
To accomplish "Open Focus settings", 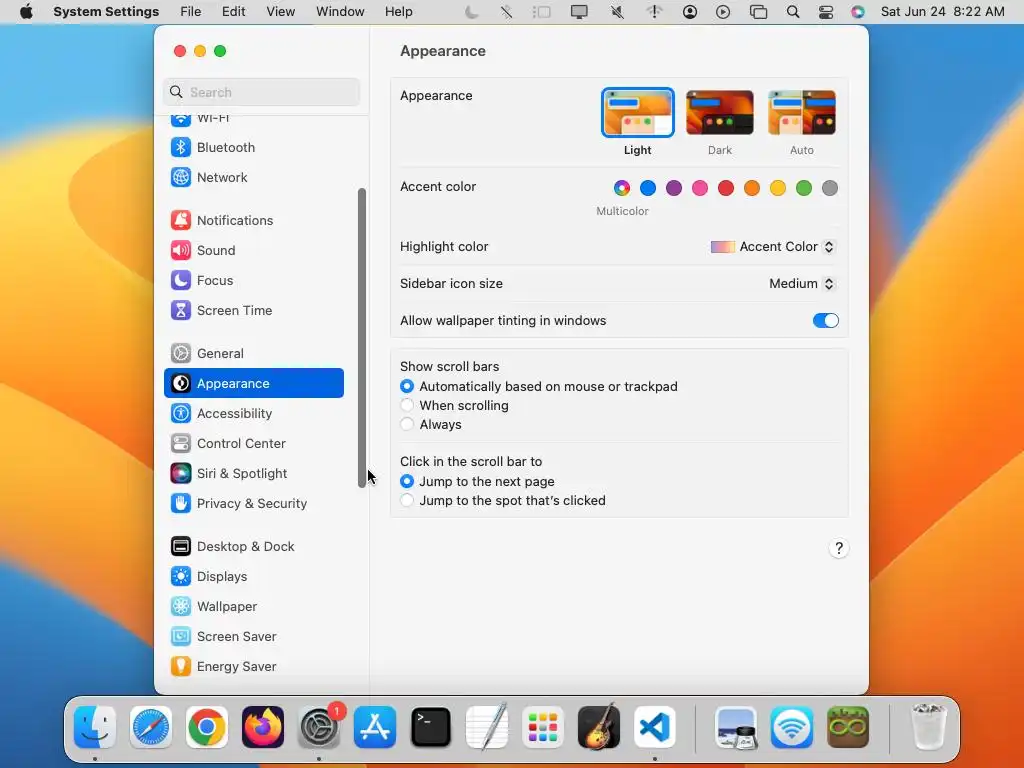I will point(253,281).
